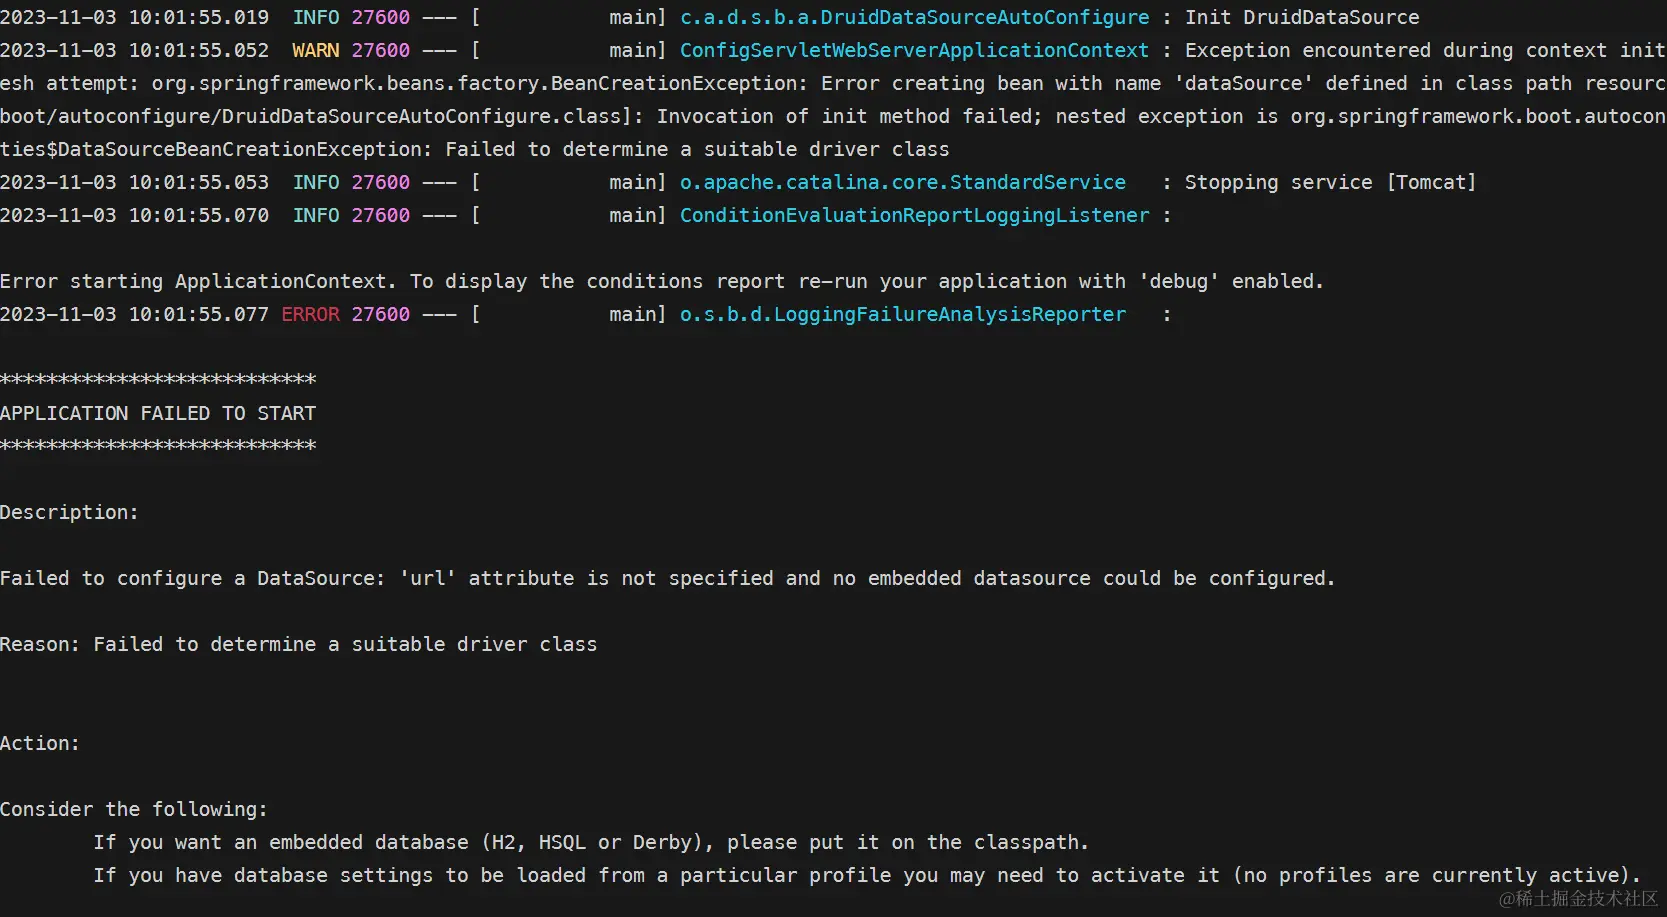Viewport: 1667px width, 917px height.
Task: Click the Failed to configure a DataSource line
Action: coord(667,578)
